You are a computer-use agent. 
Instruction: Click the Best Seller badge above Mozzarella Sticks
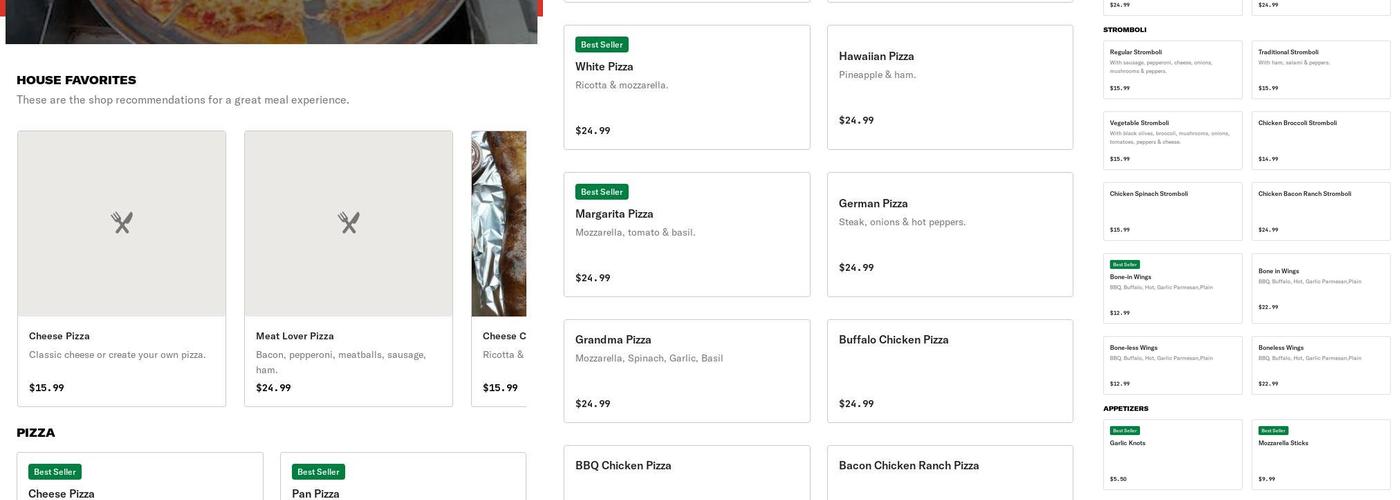coord(1273,431)
